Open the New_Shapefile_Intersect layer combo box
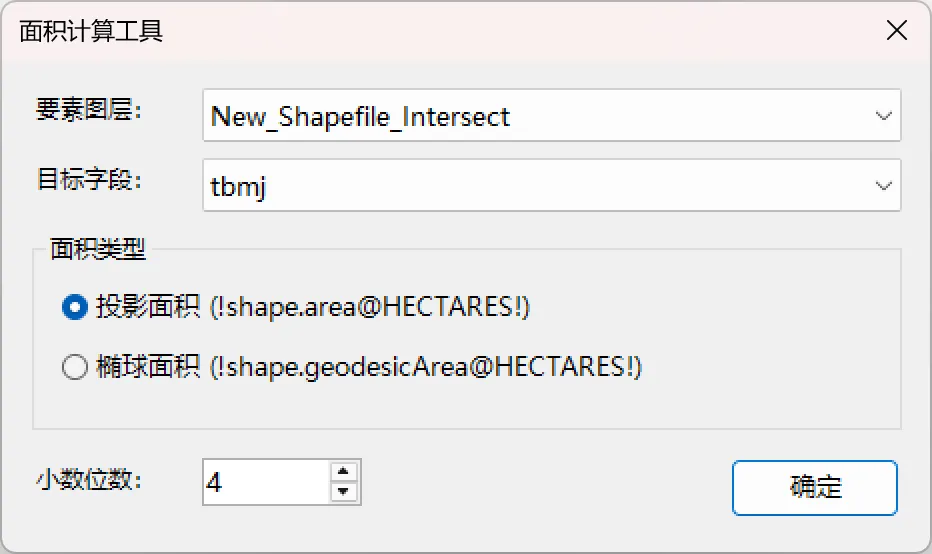This screenshot has width=932, height=554. click(552, 115)
